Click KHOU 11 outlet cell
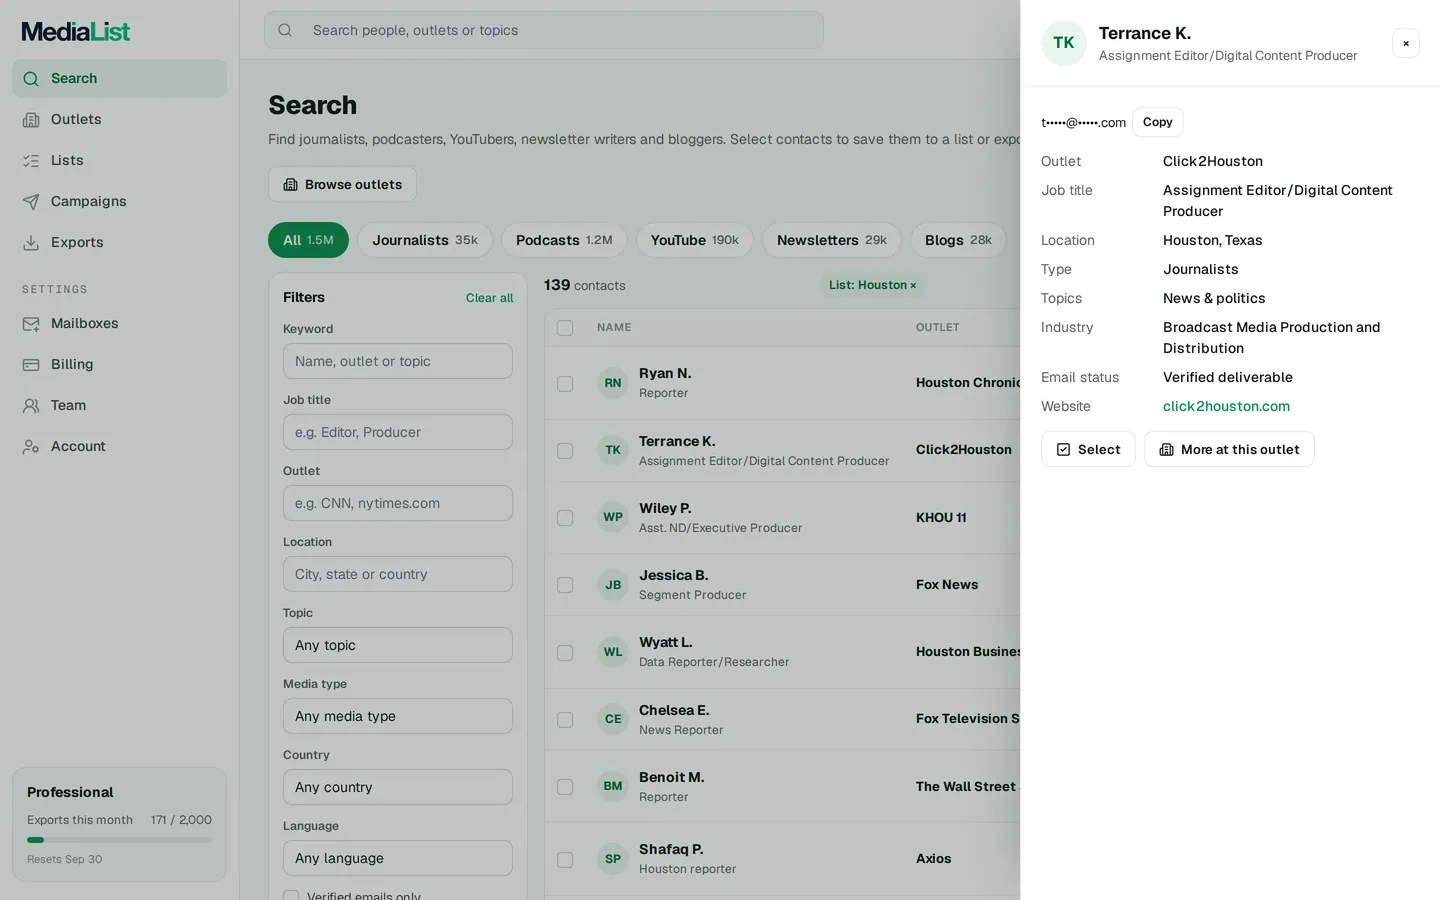The height and width of the screenshot is (900, 1440). (x=941, y=518)
